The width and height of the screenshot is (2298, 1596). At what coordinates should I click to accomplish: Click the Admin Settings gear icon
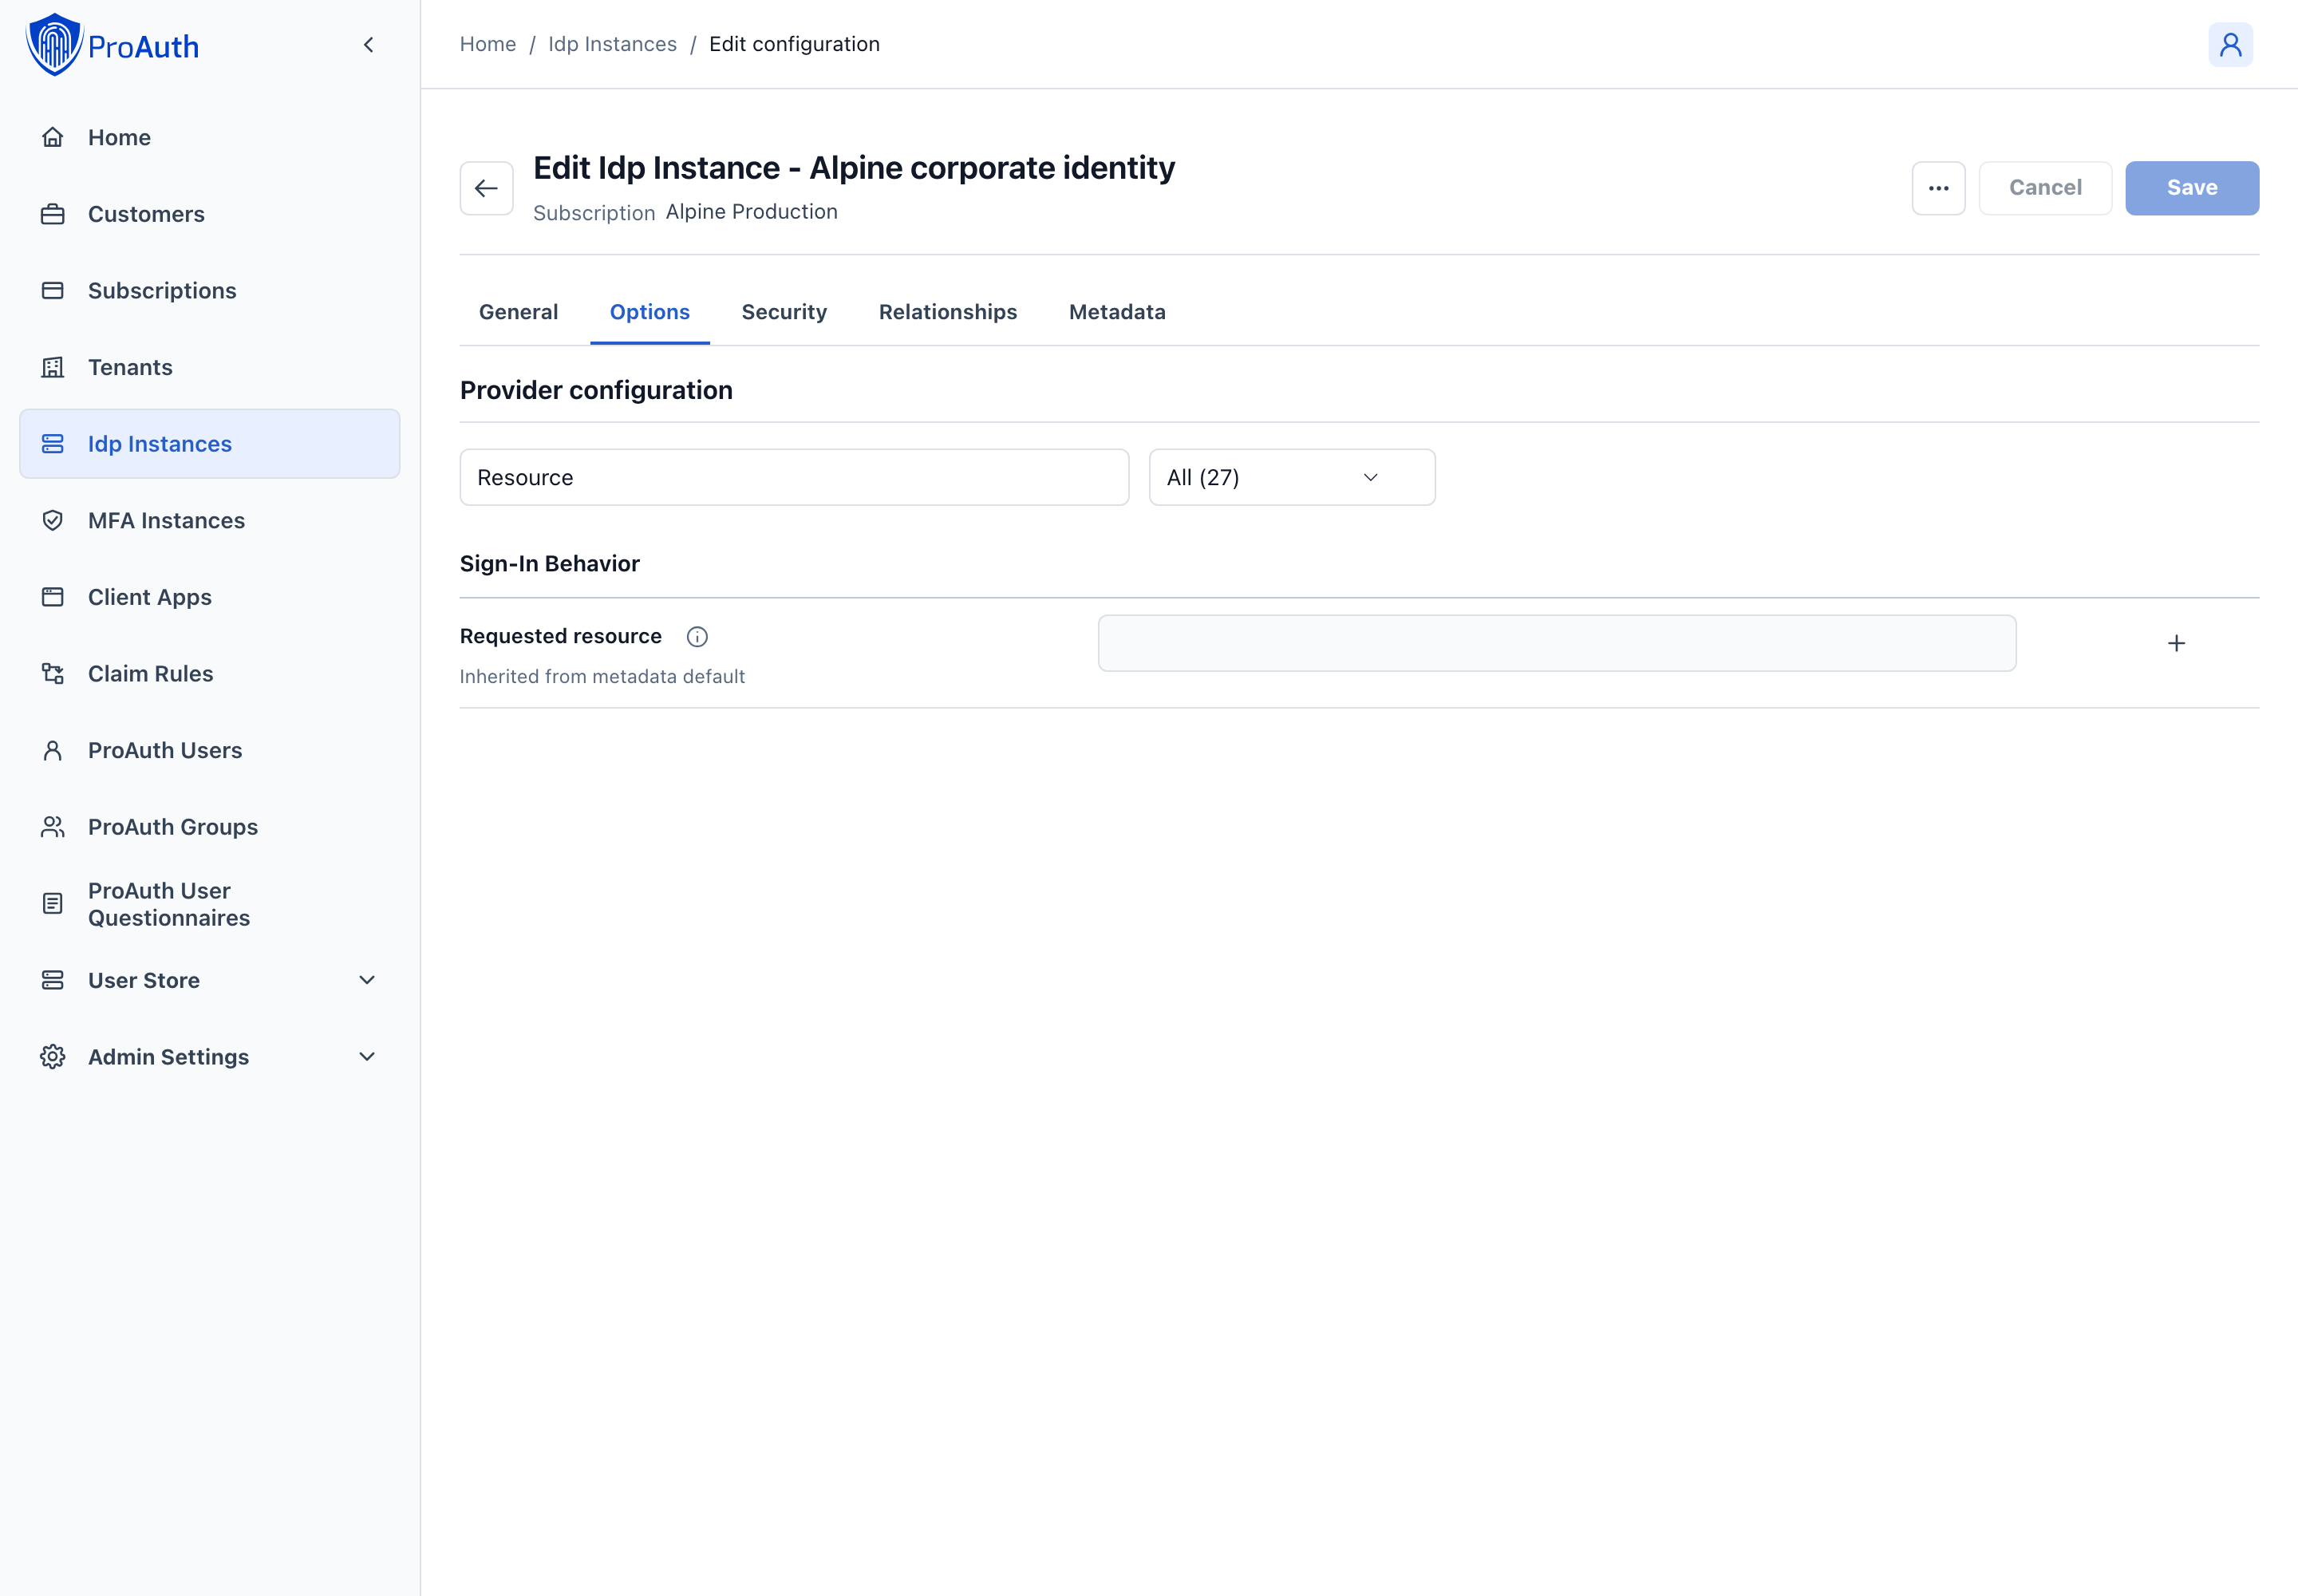click(53, 1057)
